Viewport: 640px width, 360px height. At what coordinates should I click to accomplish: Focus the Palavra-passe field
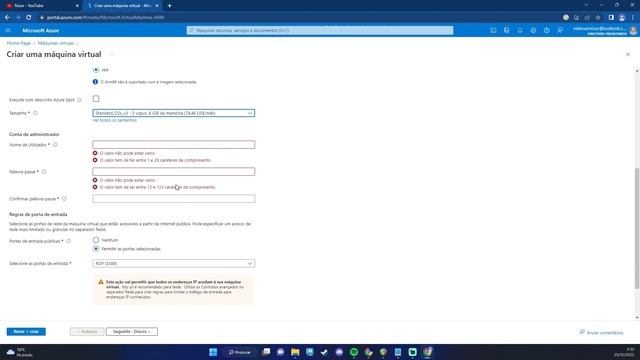click(173, 172)
